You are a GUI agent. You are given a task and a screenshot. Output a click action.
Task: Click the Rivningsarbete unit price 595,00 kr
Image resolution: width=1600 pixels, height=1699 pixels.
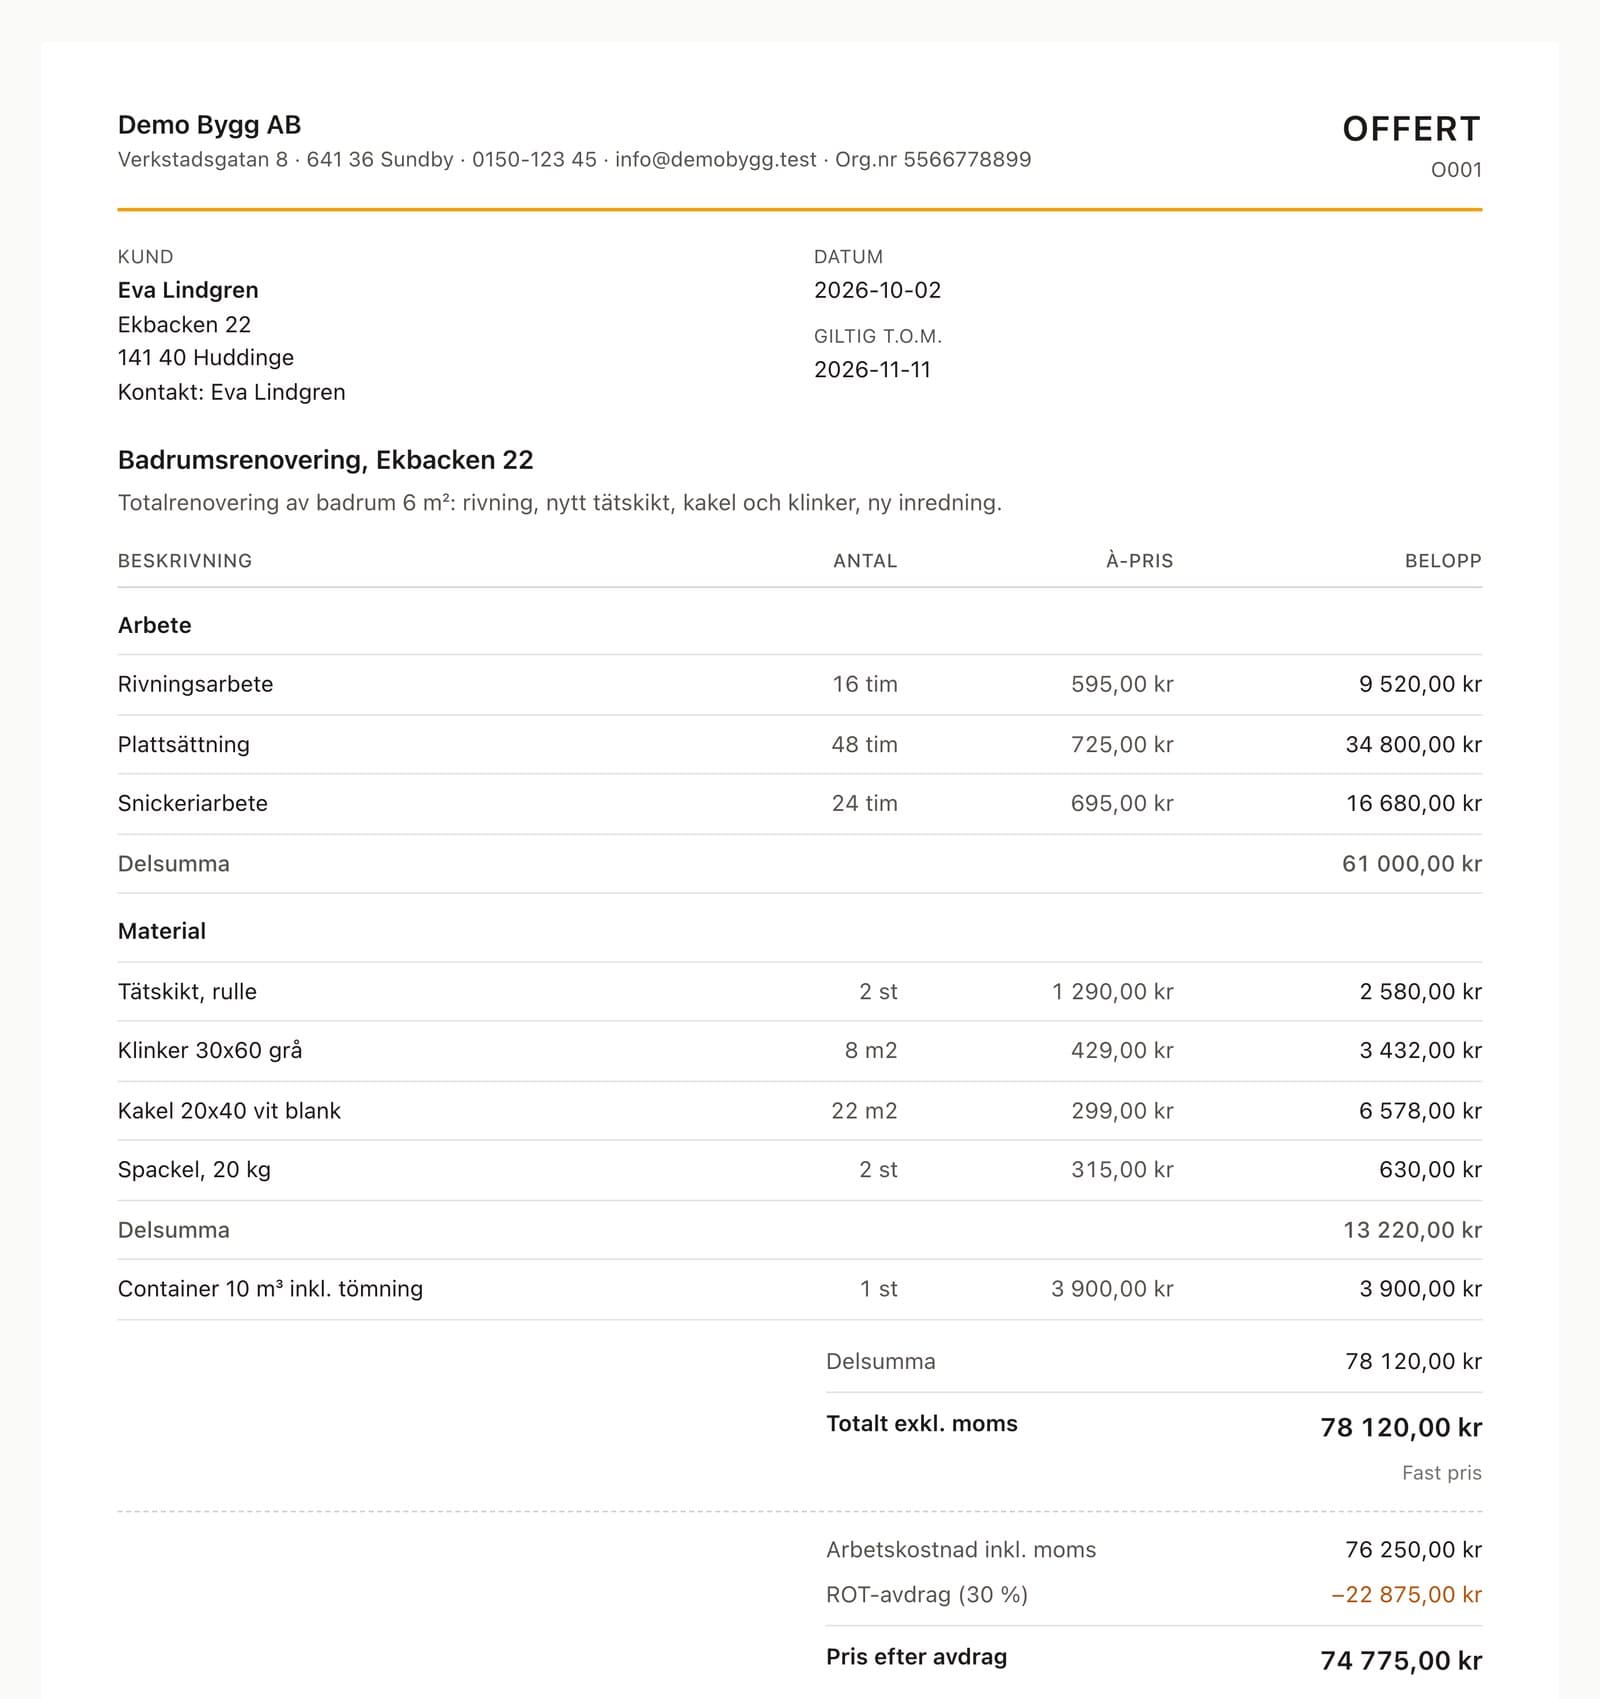click(1122, 684)
